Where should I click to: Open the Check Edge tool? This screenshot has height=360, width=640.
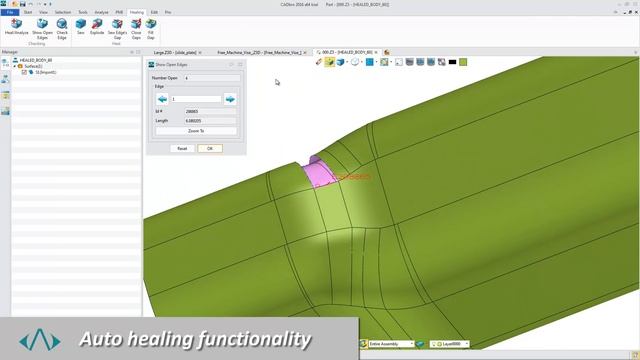(62, 29)
